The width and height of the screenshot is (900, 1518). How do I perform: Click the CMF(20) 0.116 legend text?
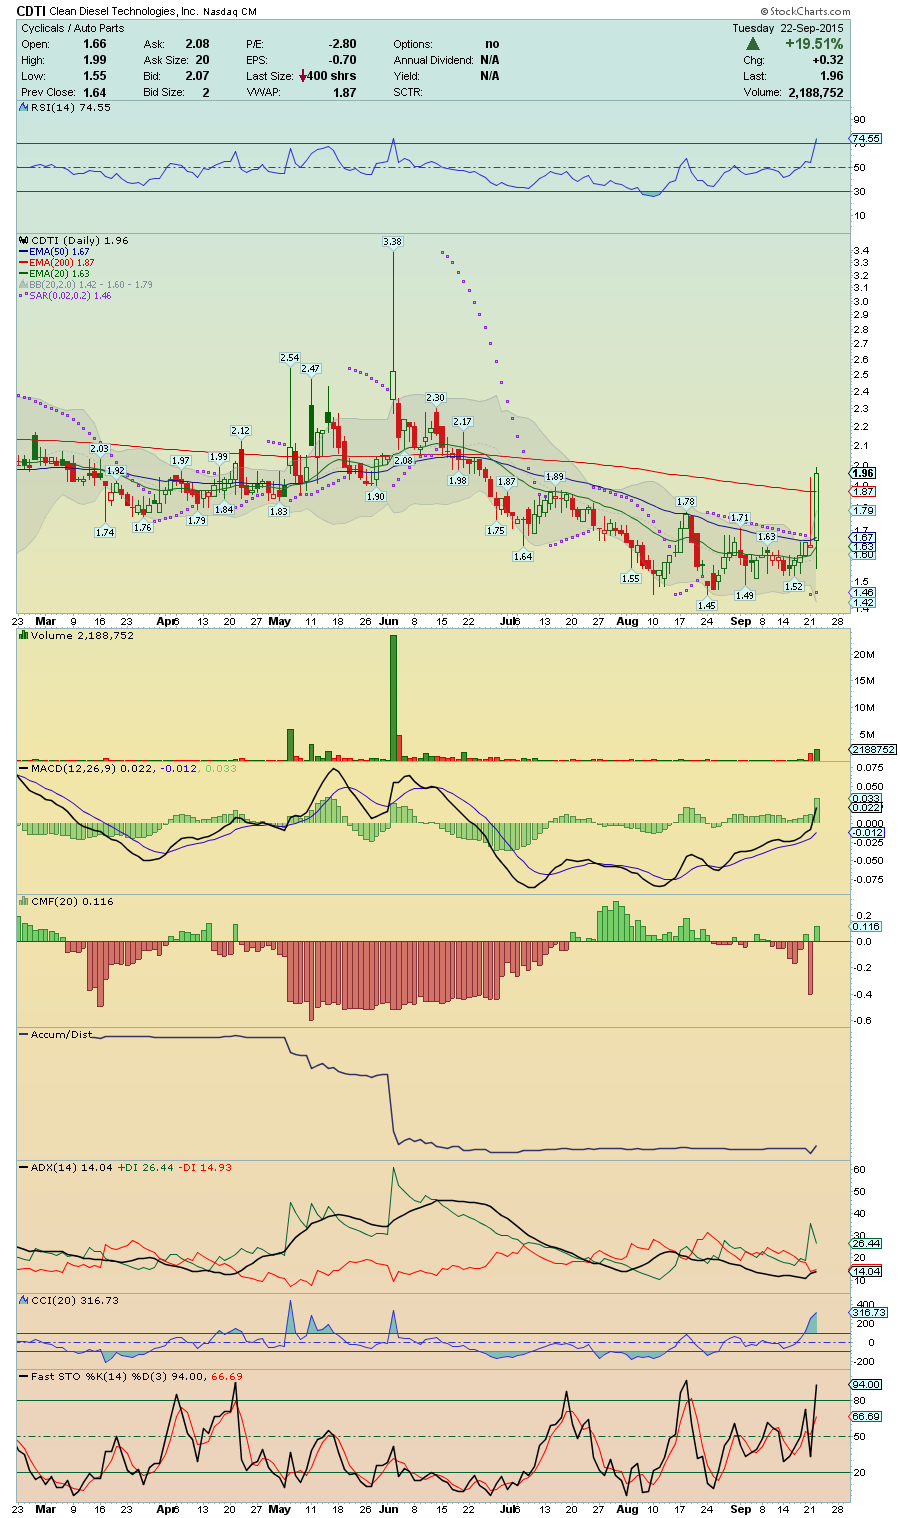pyautogui.click(x=72, y=901)
